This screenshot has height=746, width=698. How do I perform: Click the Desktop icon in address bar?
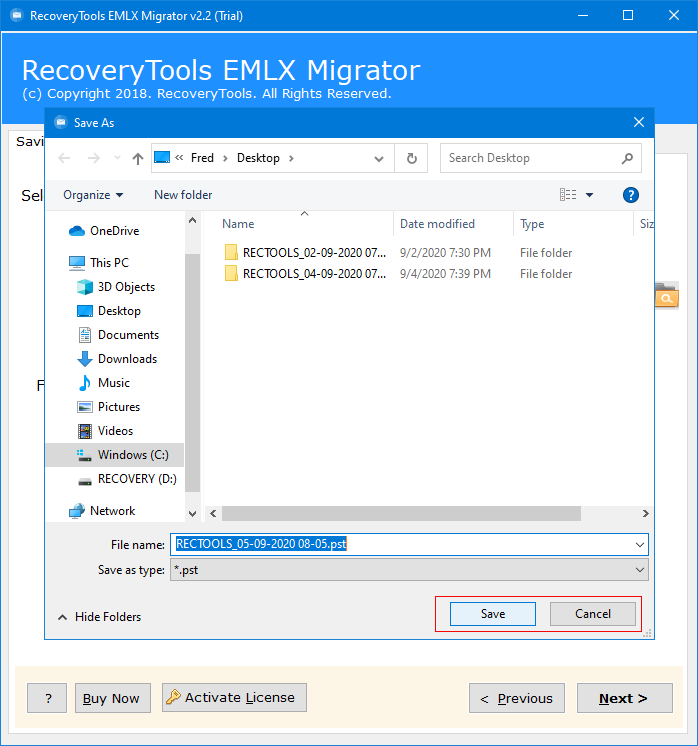click(x=162, y=157)
